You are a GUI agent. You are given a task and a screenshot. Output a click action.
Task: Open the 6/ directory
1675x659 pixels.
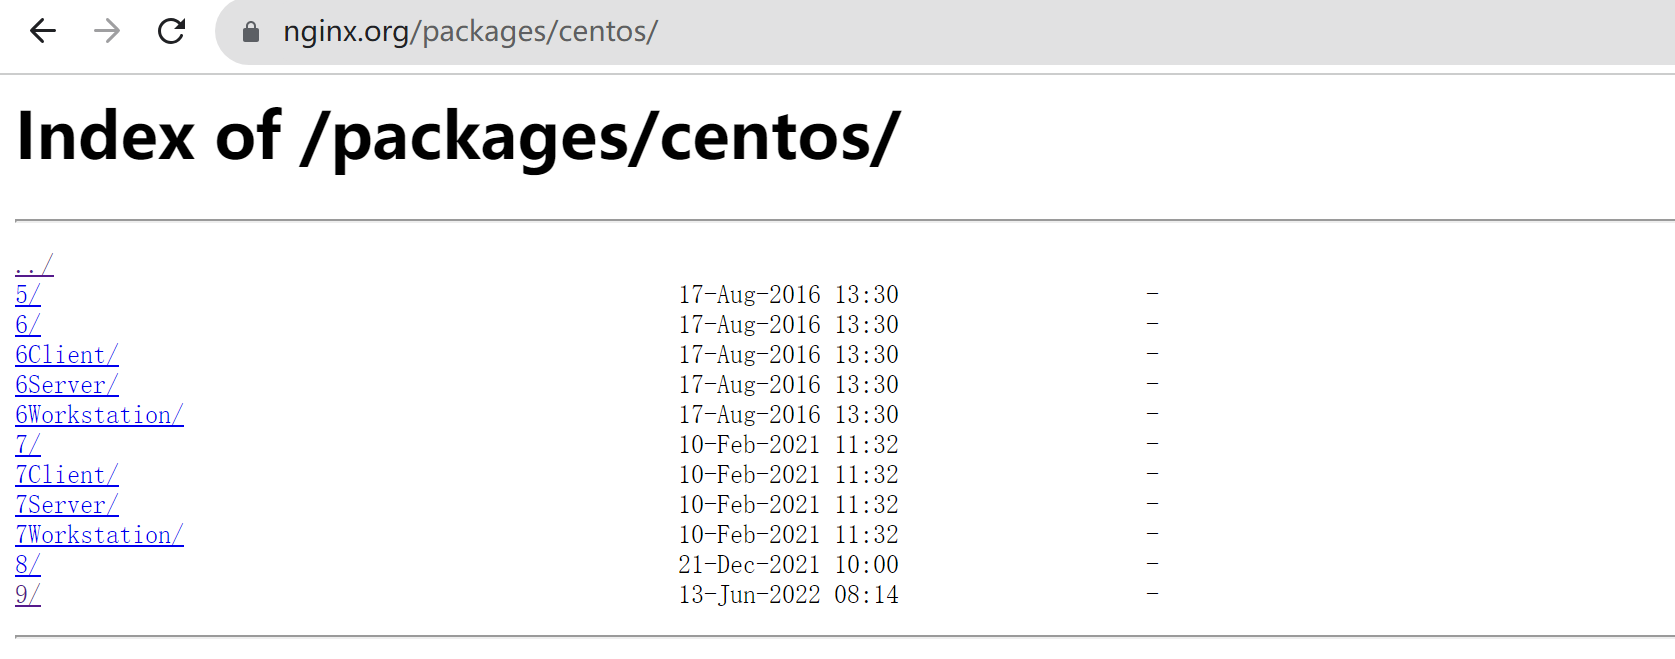point(26,324)
